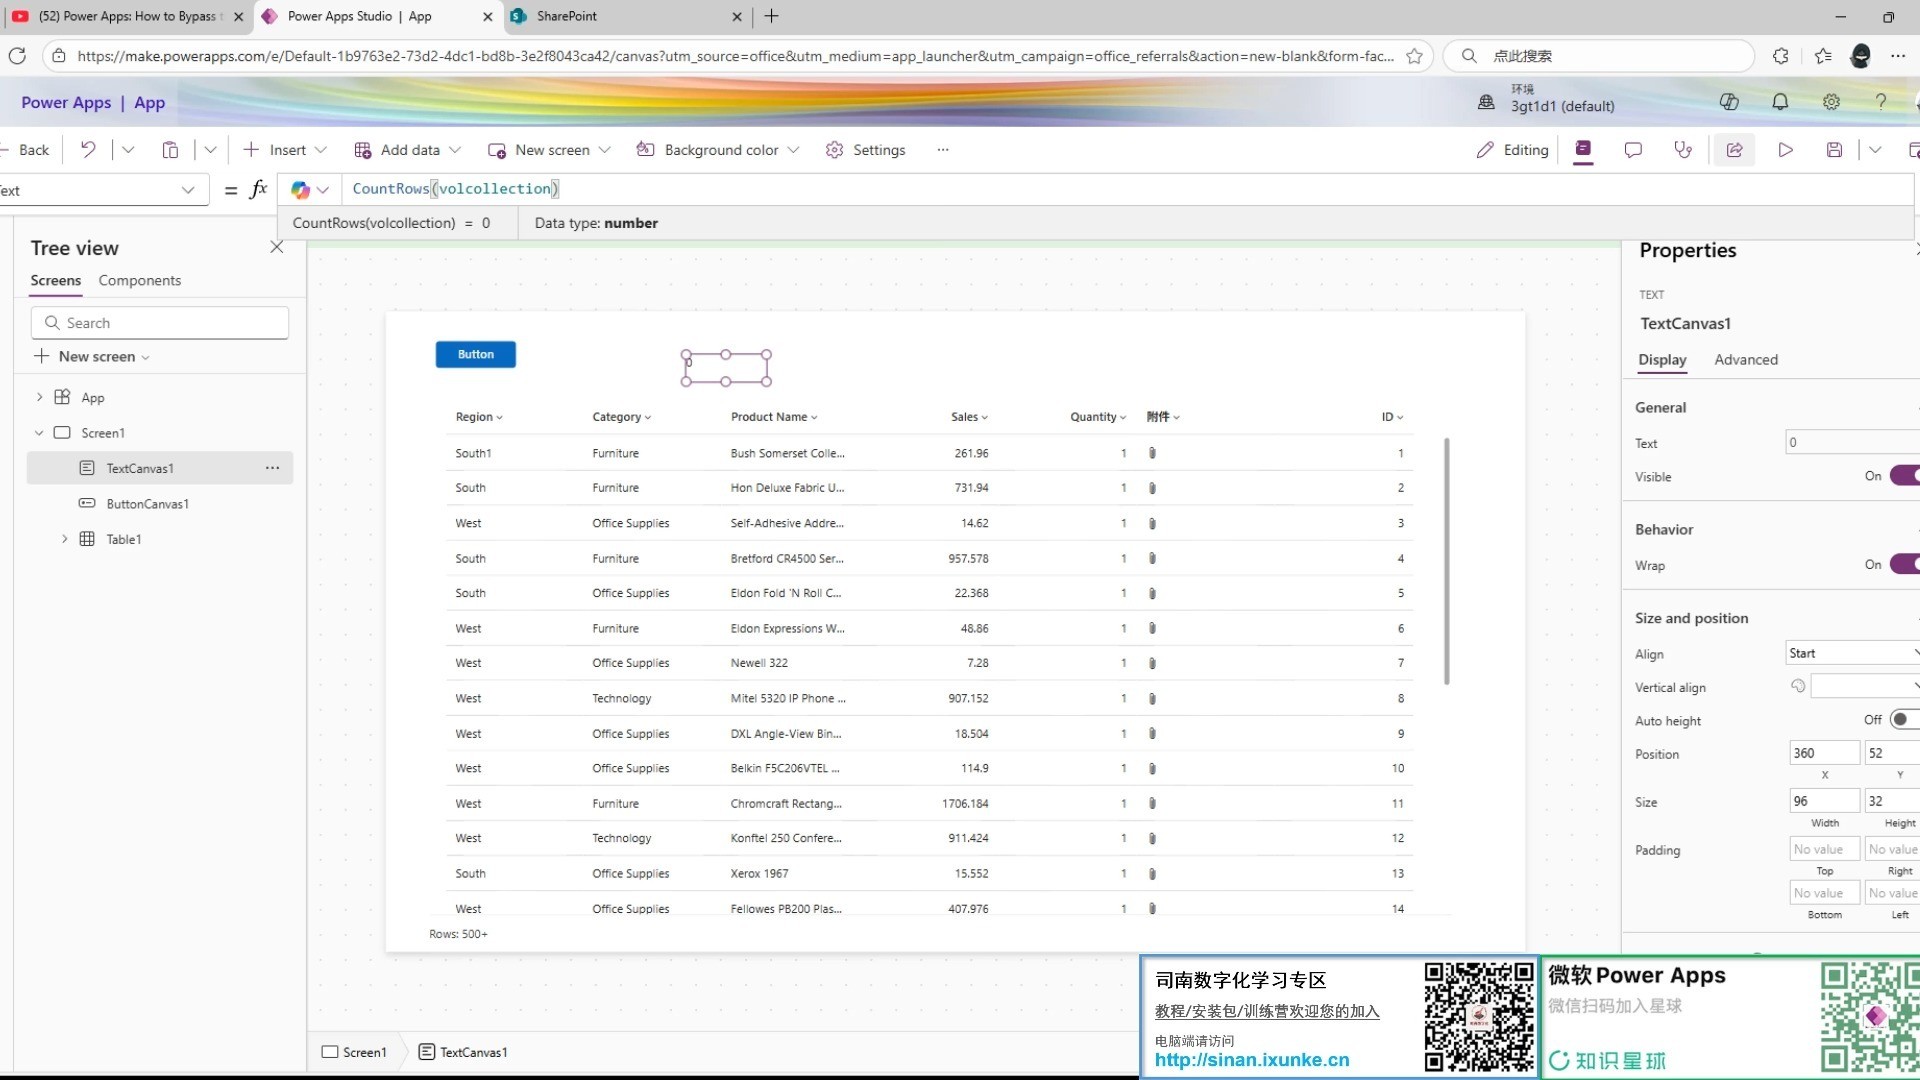Enable the Auto height toggle
The height and width of the screenshot is (1080, 1920).
(x=1903, y=720)
